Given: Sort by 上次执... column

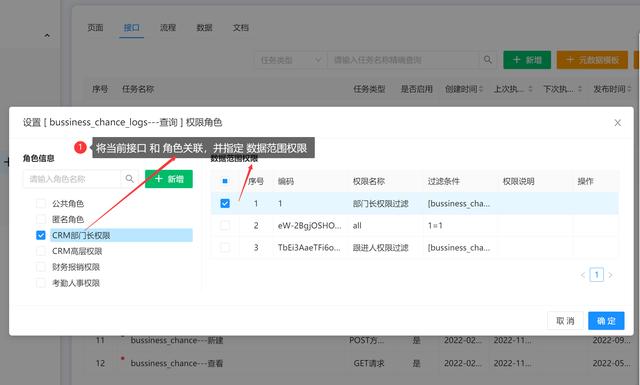Looking at the screenshot, I should (x=530, y=89).
